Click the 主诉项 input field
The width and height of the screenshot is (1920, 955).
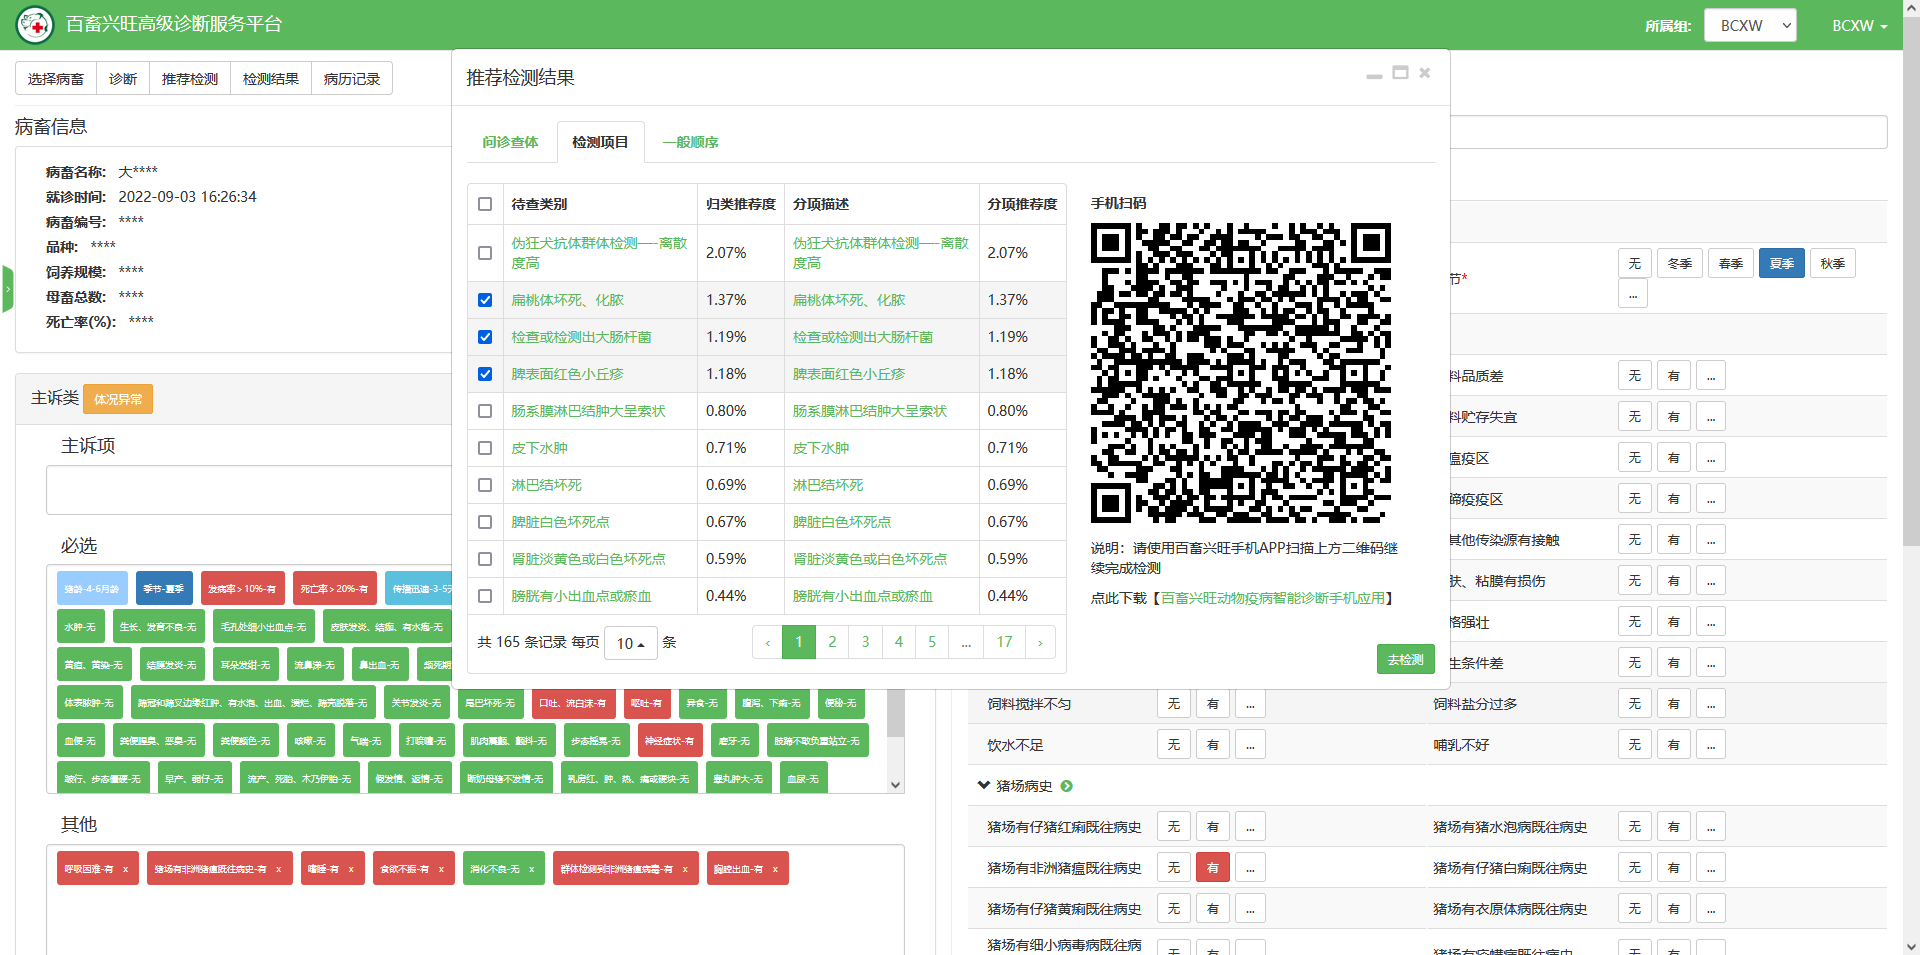249,490
